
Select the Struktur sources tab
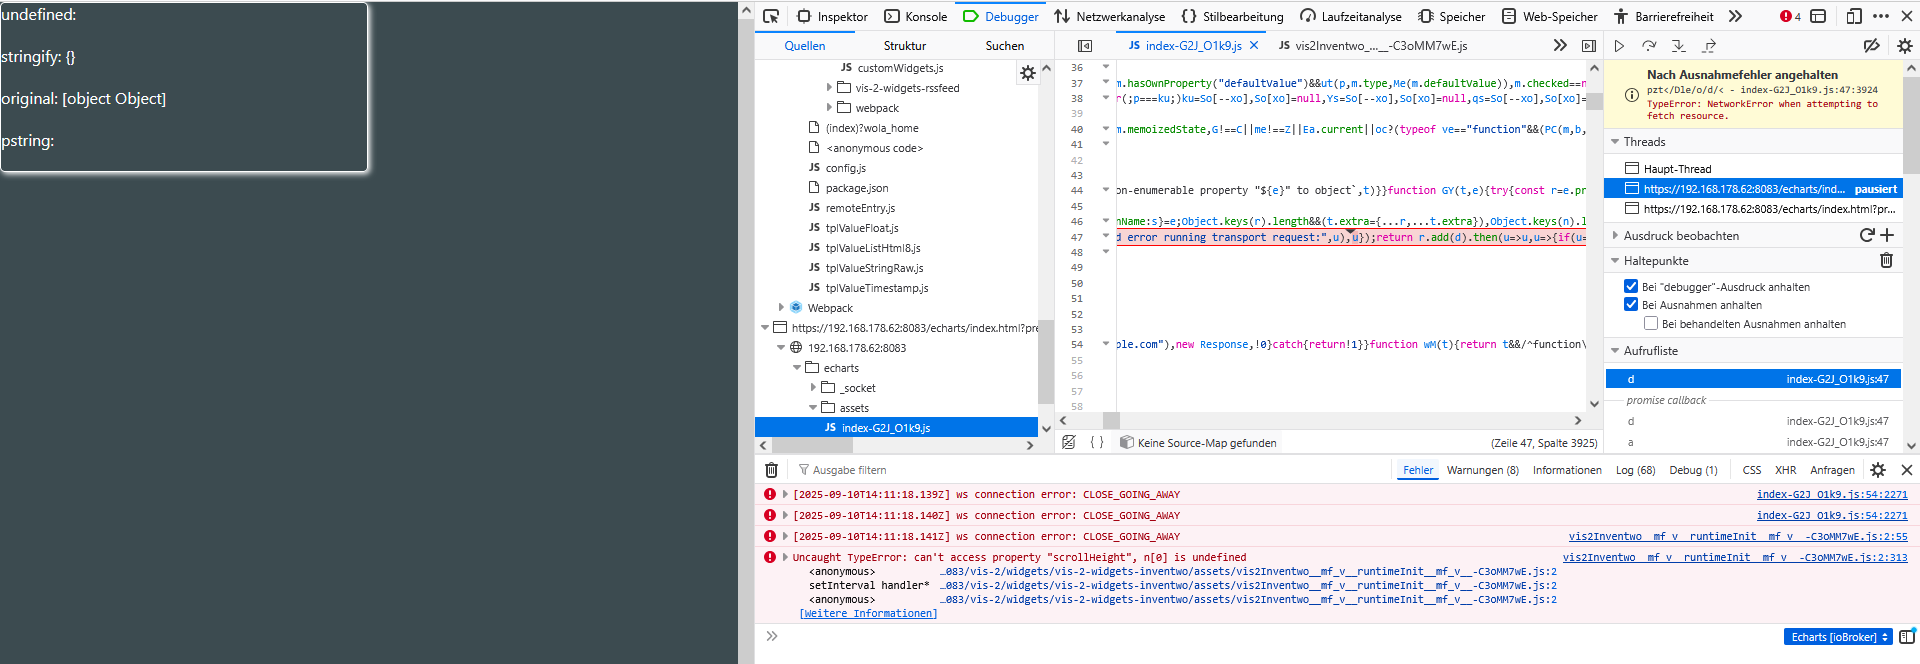point(905,46)
